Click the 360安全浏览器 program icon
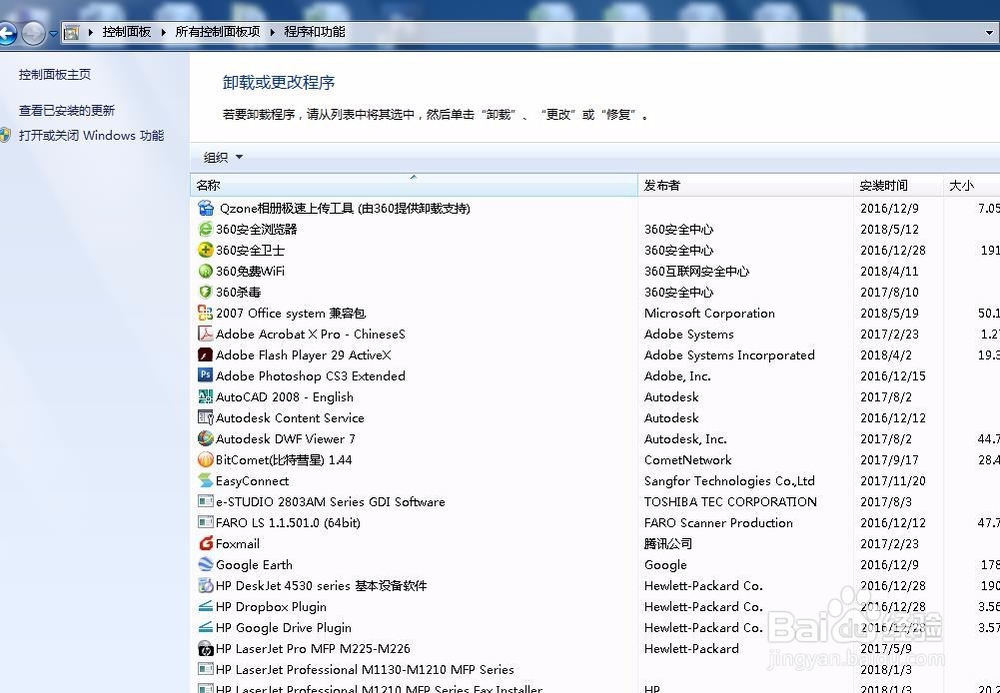 click(205, 229)
